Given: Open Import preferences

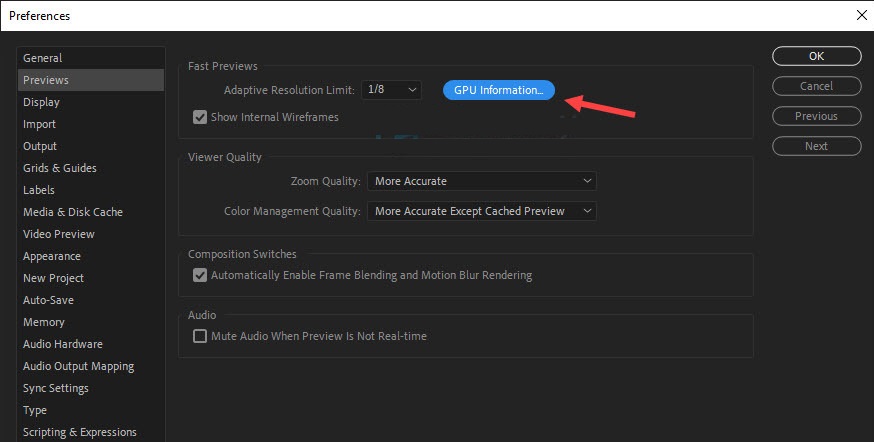Looking at the screenshot, I should point(91,124).
